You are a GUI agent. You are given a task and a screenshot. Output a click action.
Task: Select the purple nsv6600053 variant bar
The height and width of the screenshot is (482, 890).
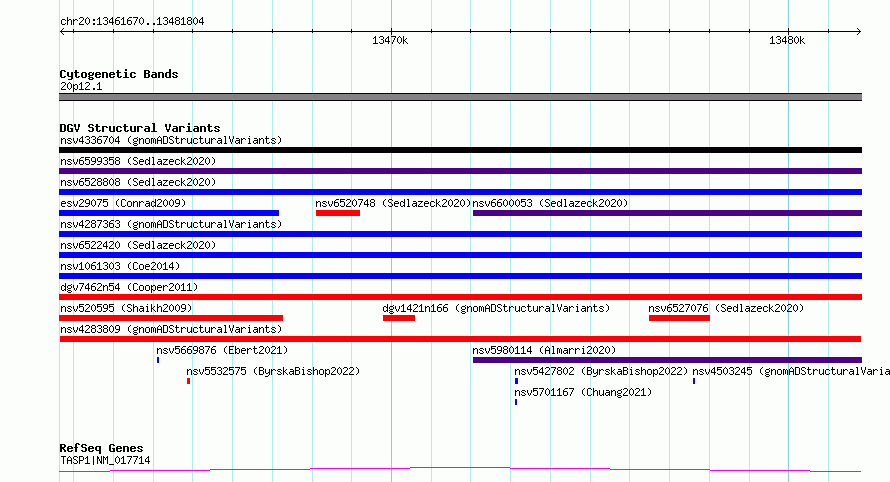click(668, 213)
